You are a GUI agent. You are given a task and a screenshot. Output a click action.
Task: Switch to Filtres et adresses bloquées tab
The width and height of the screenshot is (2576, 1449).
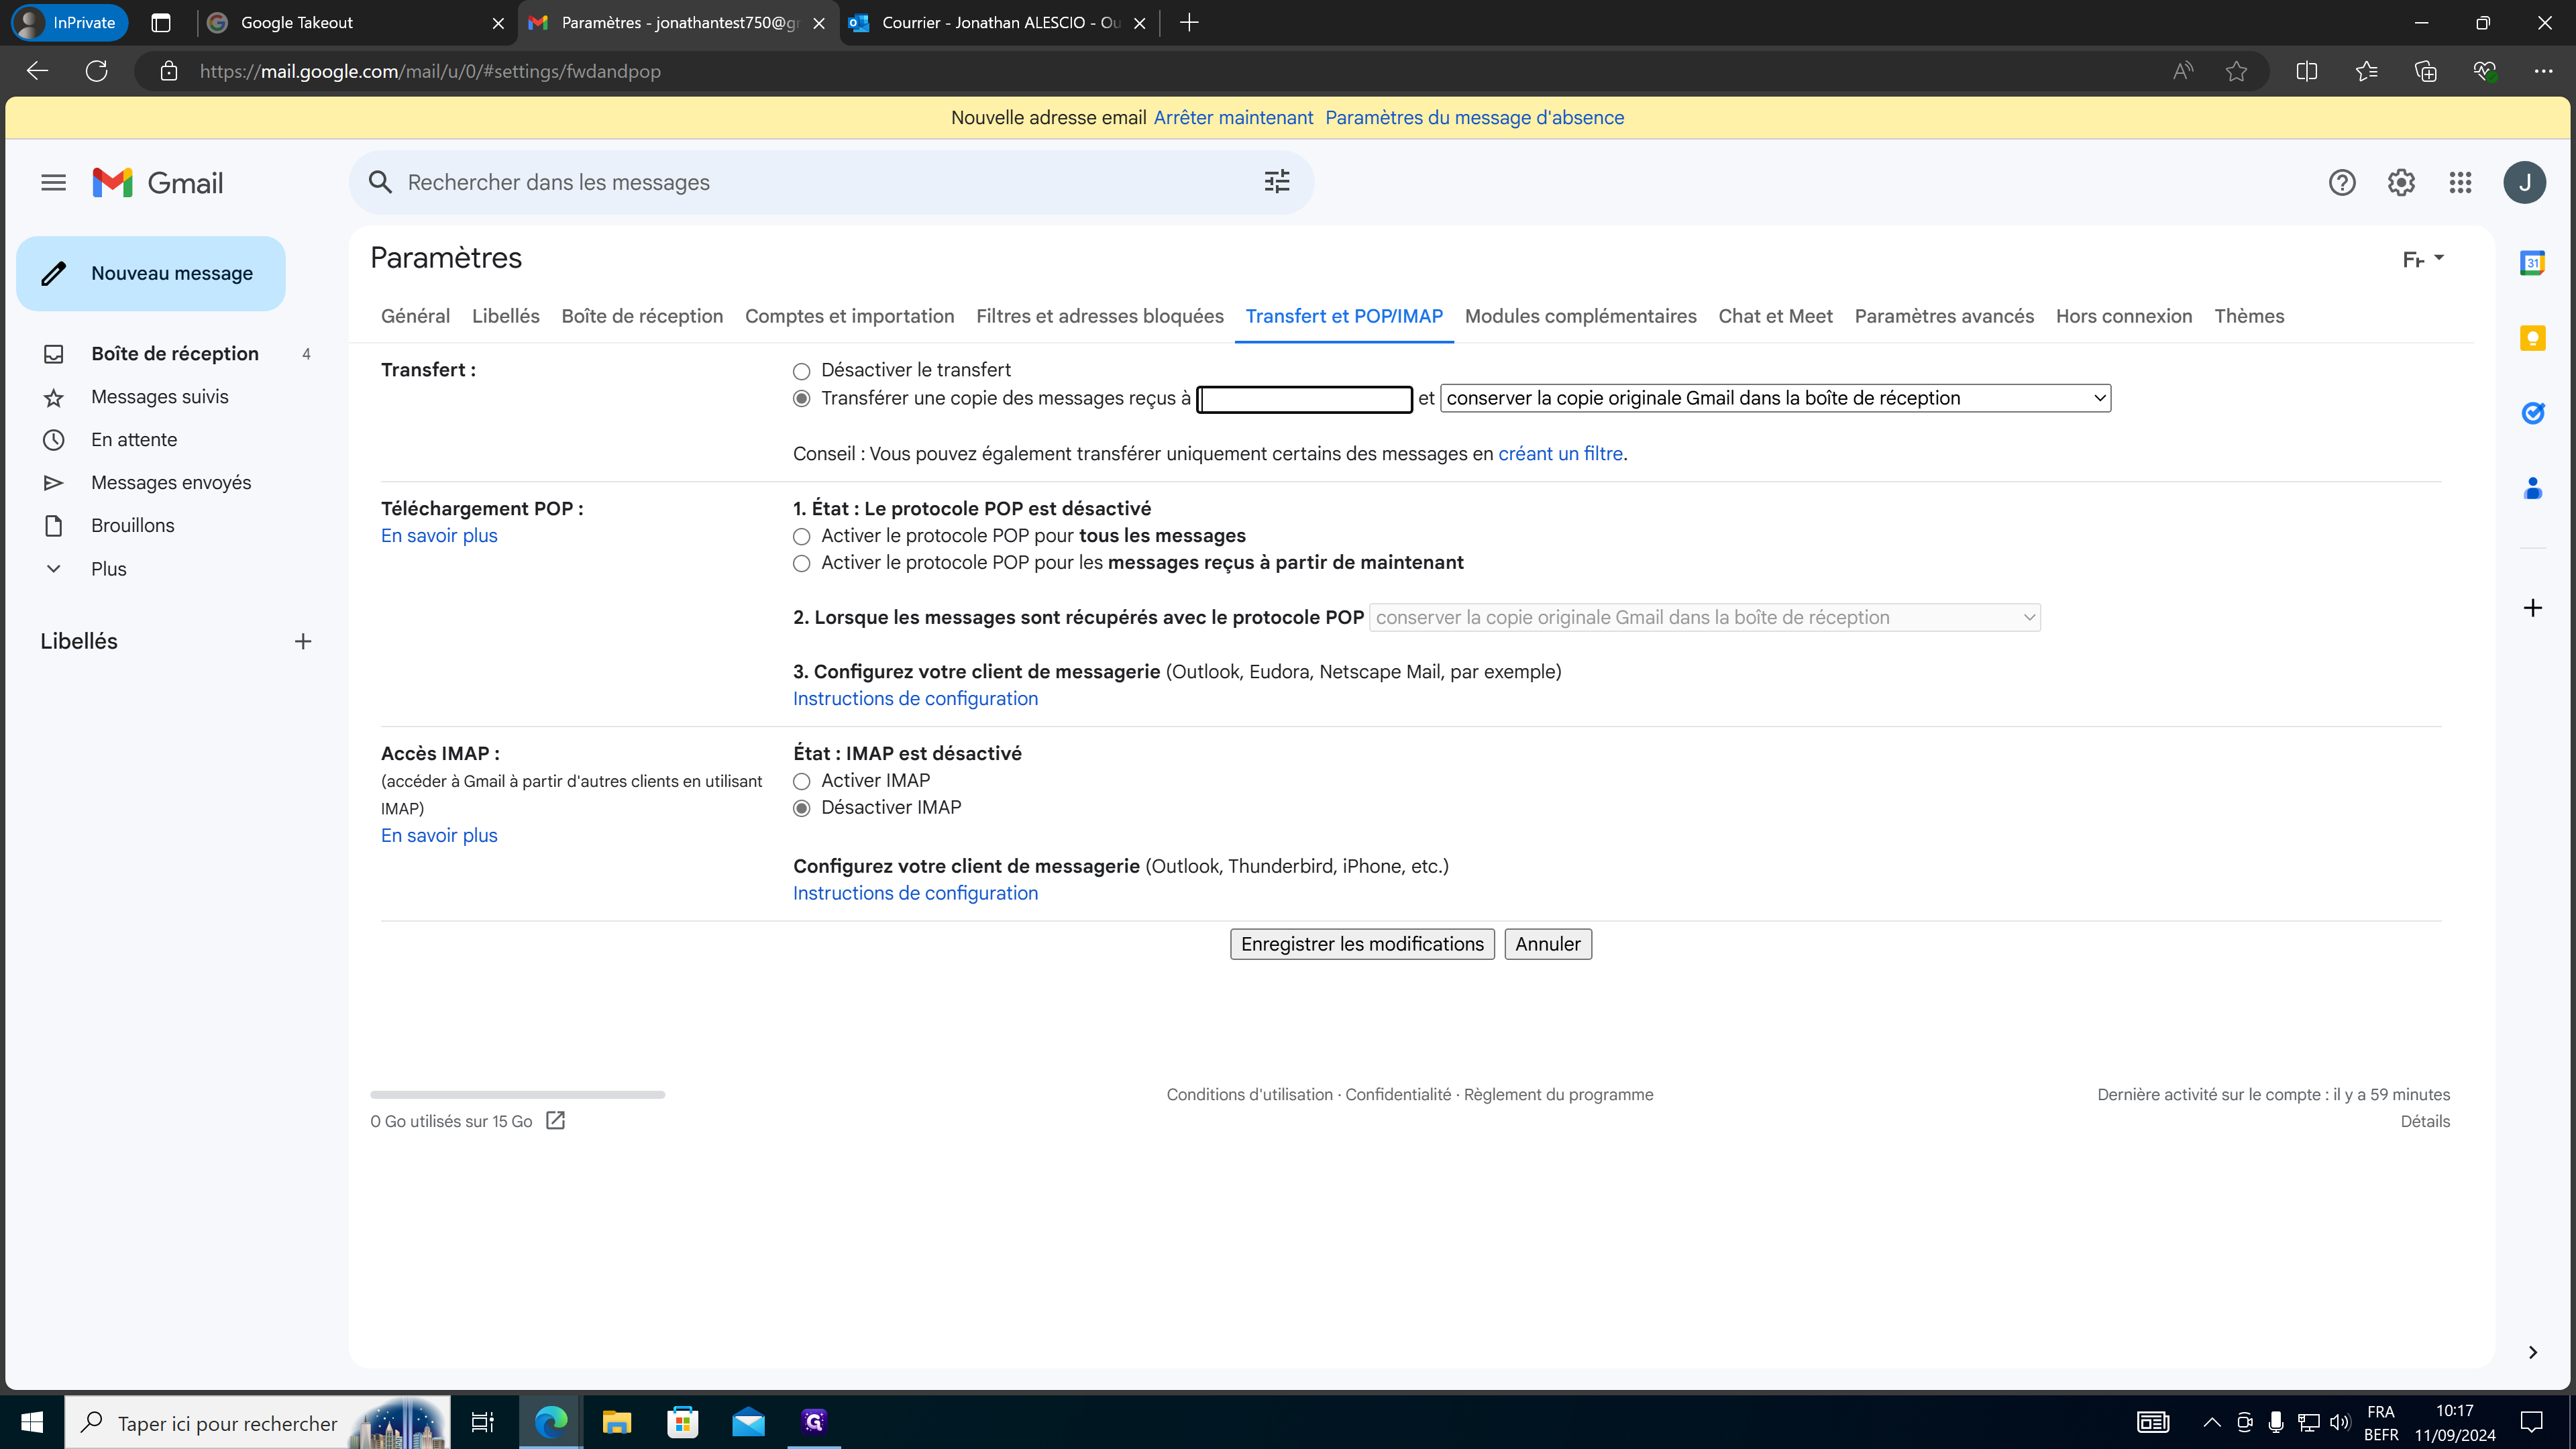coord(1099,316)
